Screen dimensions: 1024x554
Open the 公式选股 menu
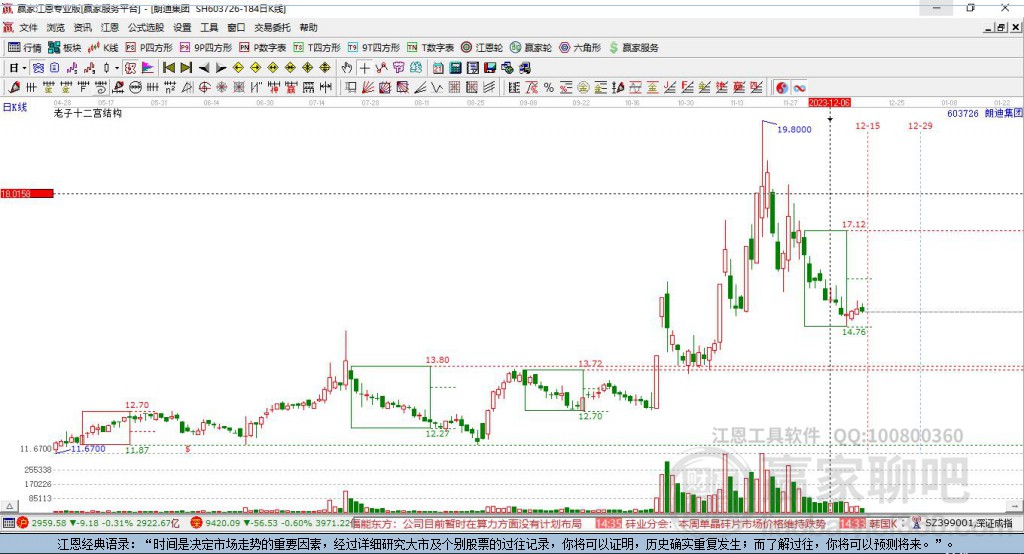(x=146, y=27)
